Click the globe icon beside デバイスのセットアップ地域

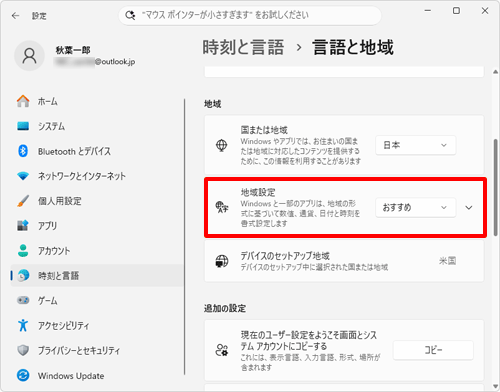click(x=222, y=261)
